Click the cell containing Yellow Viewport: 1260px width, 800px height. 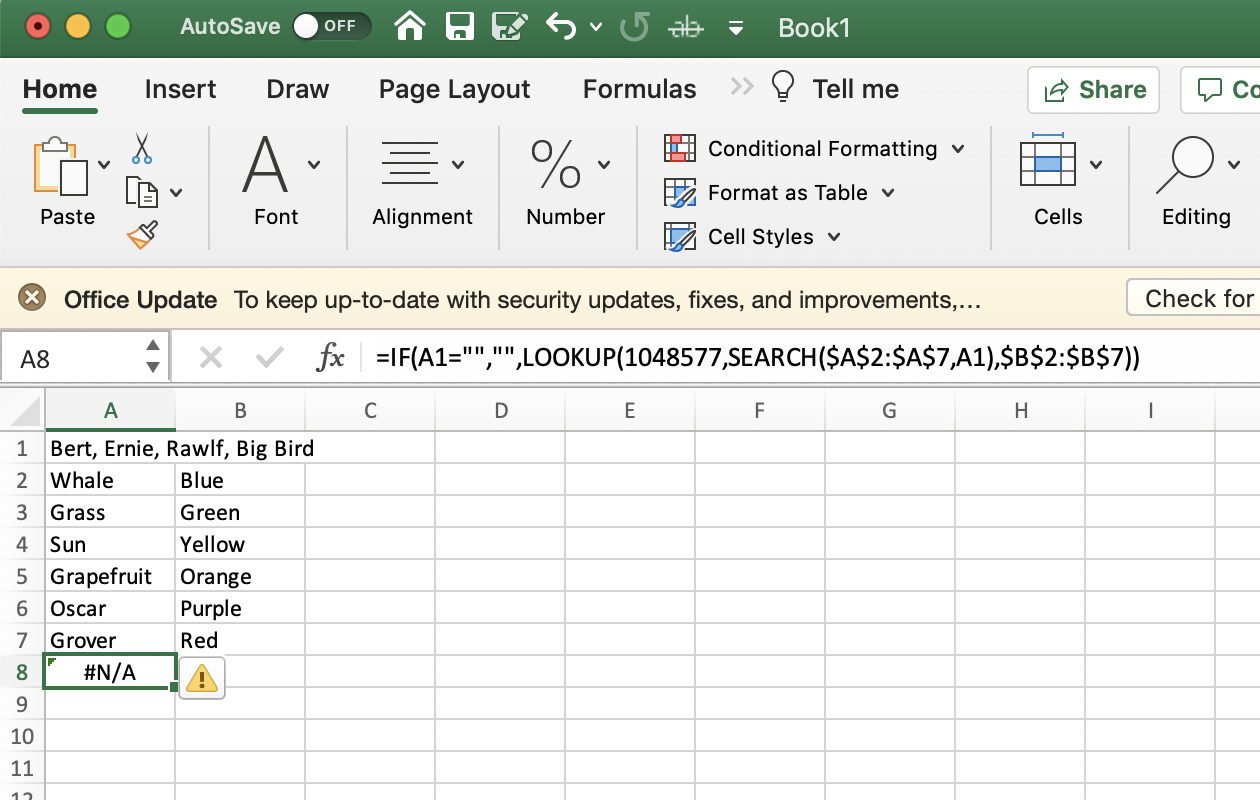click(240, 544)
